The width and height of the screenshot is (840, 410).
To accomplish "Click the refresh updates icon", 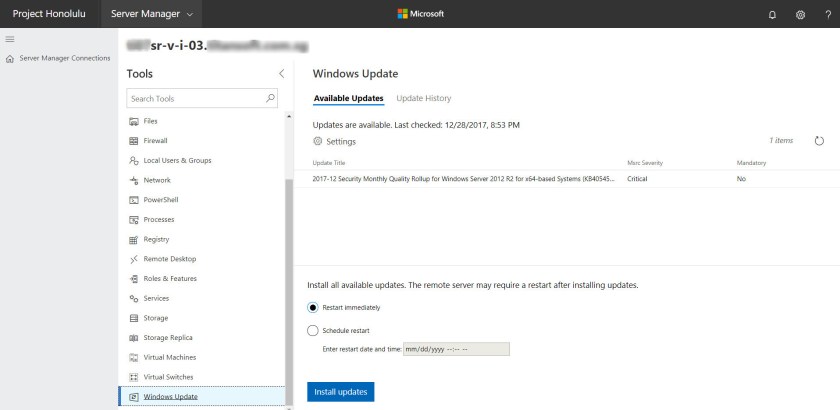I will click(819, 141).
